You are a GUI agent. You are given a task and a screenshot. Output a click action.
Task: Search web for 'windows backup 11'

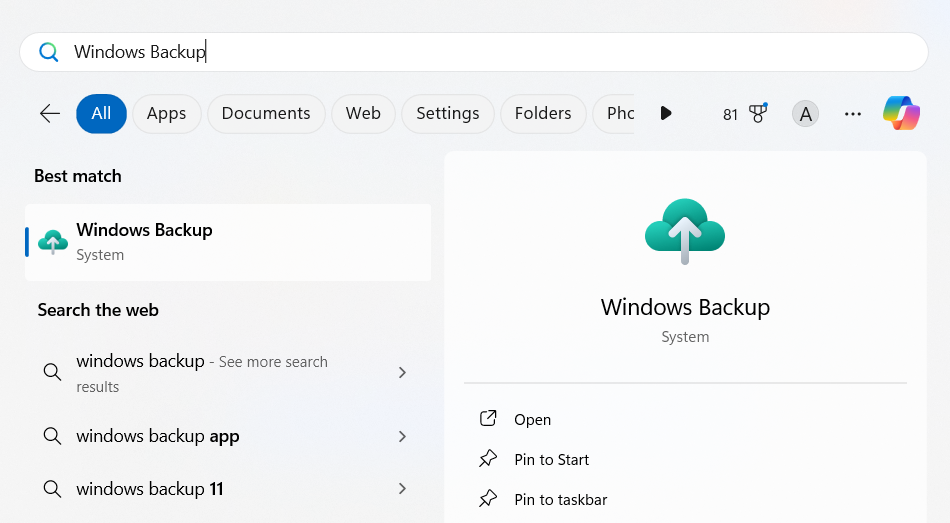pos(228,488)
